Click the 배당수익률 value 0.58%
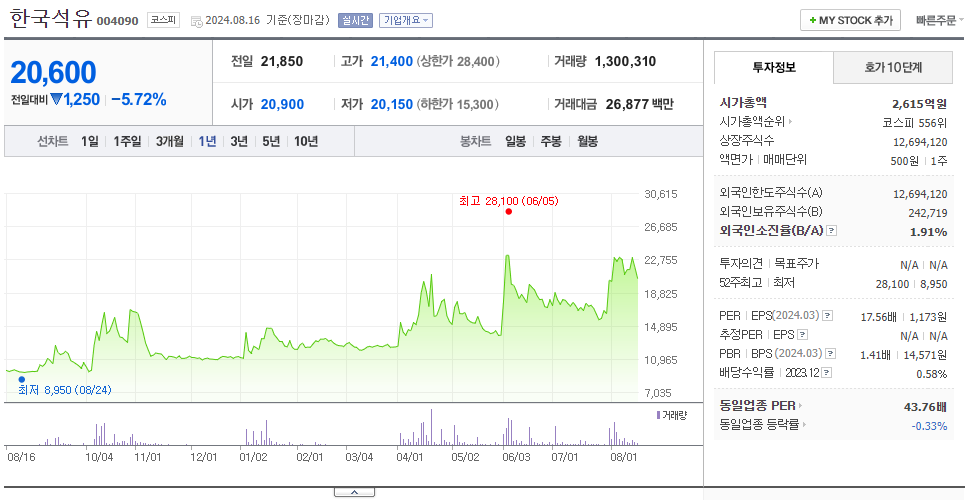 [932, 374]
